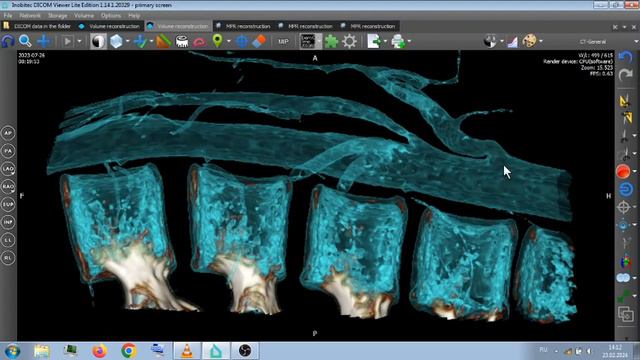Screen dimensions: 640x360
Task: Select the eraser tool
Action: coord(259,41)
